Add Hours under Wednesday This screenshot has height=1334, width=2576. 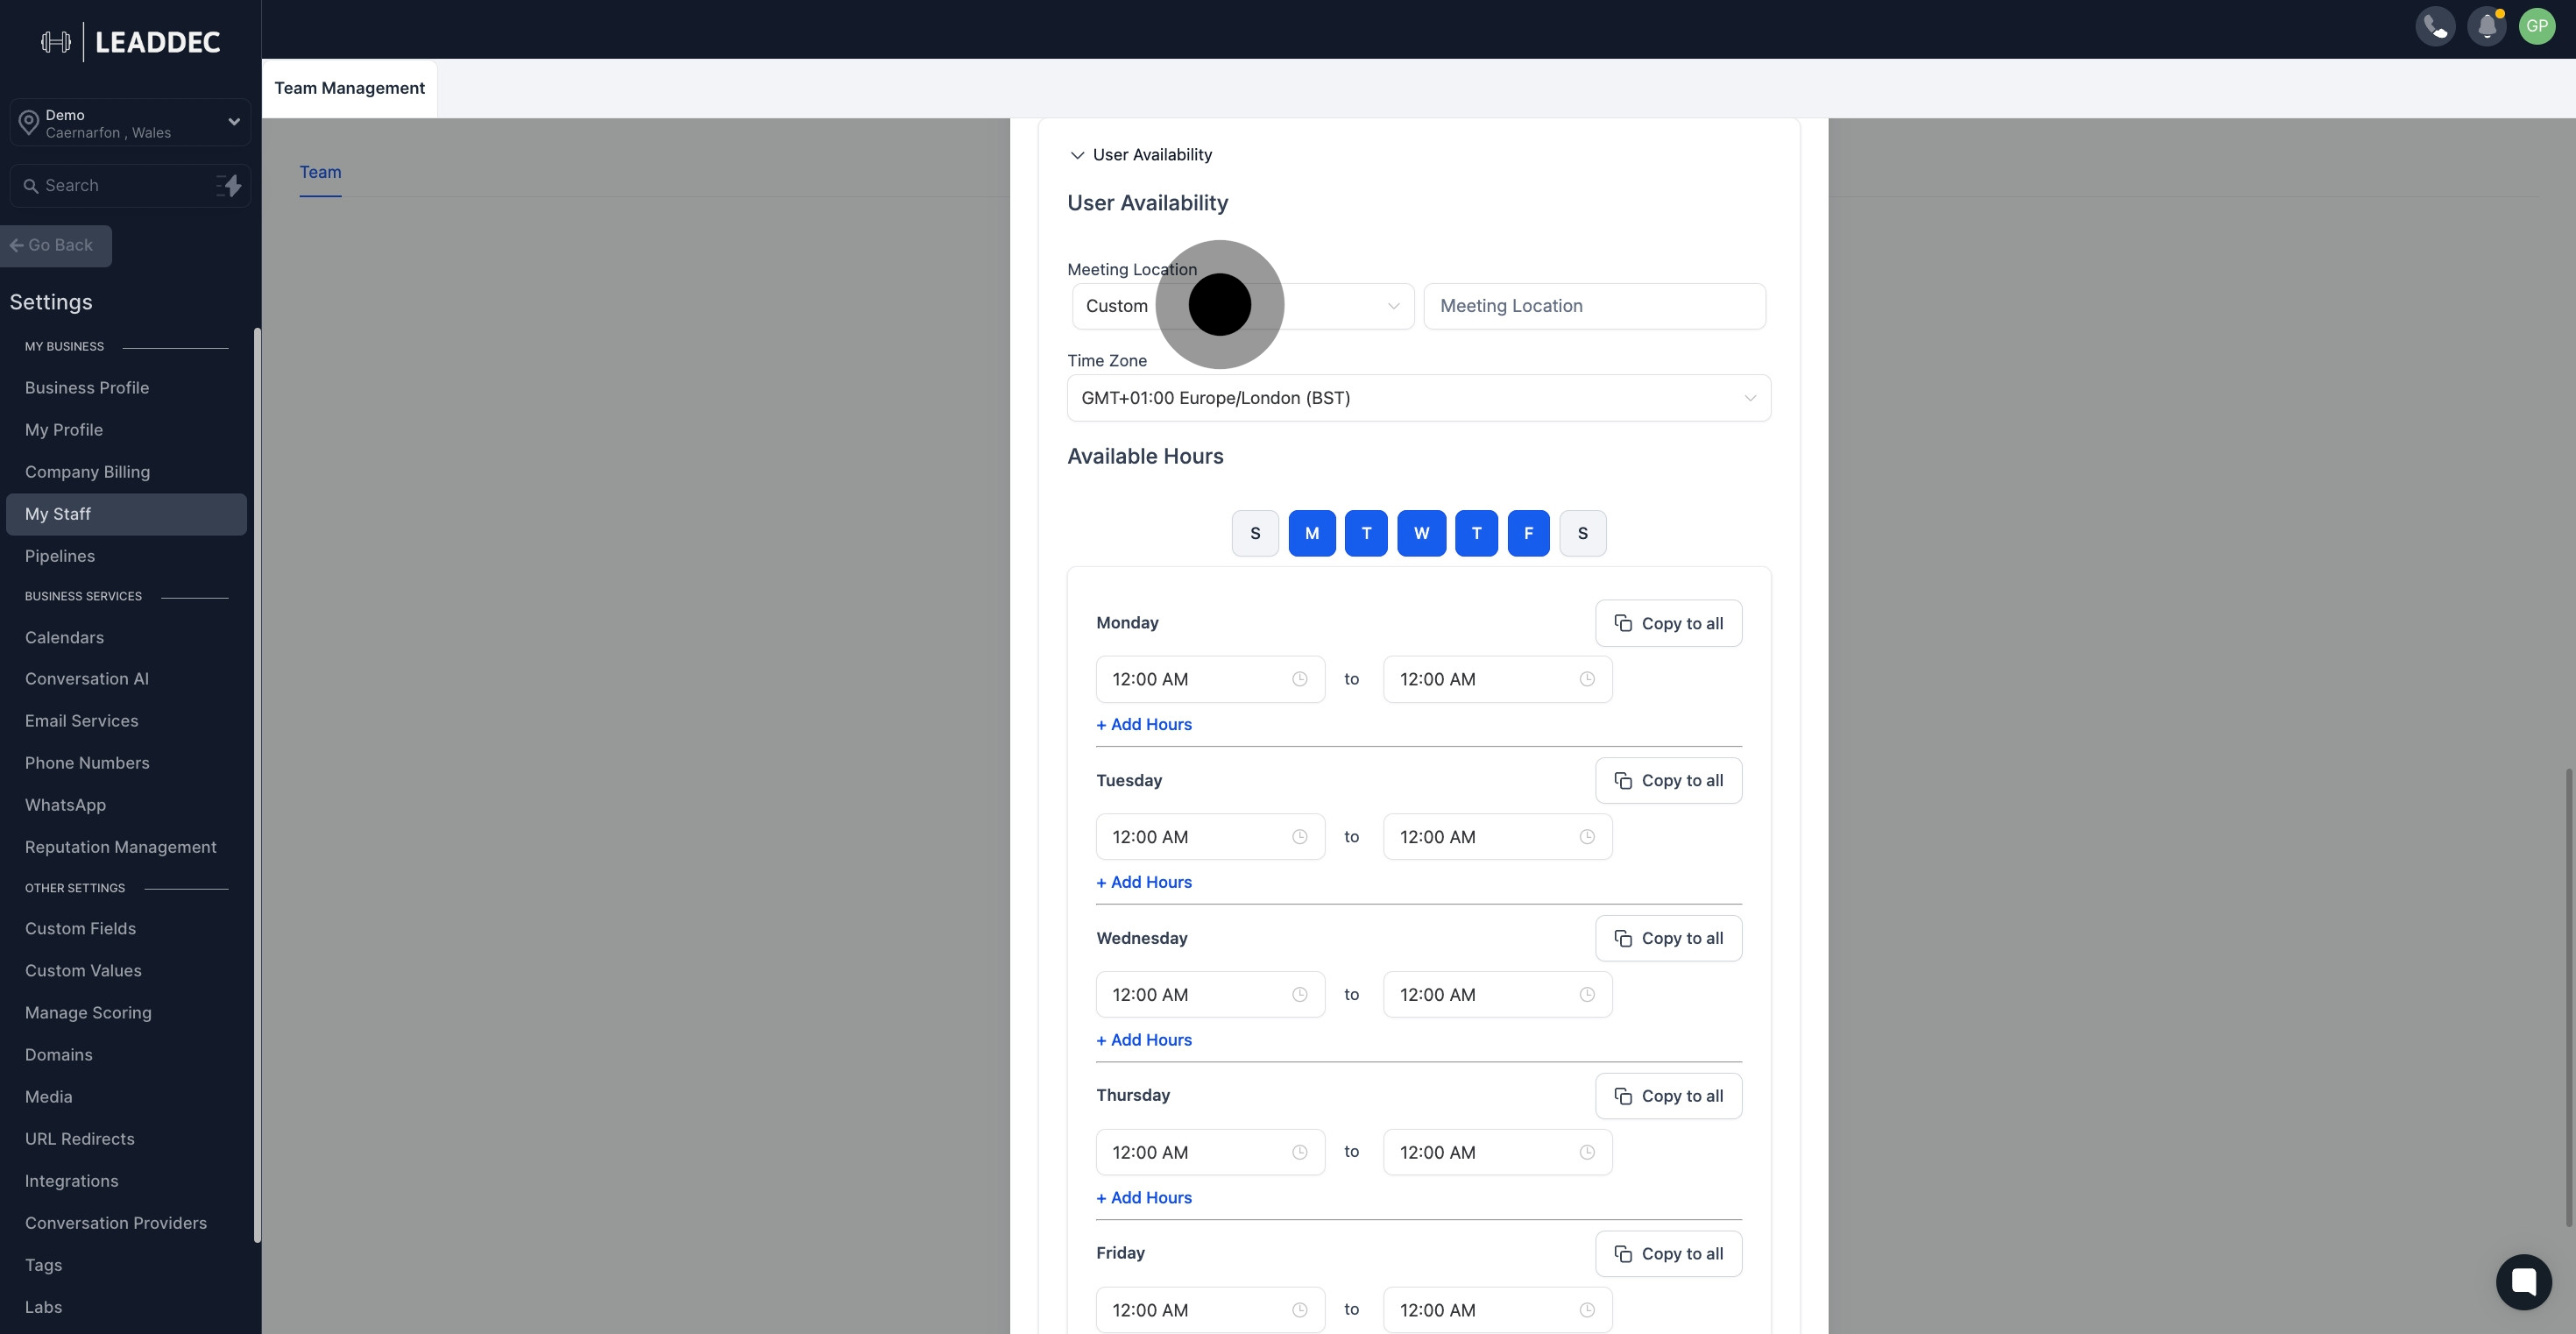1144,1040
